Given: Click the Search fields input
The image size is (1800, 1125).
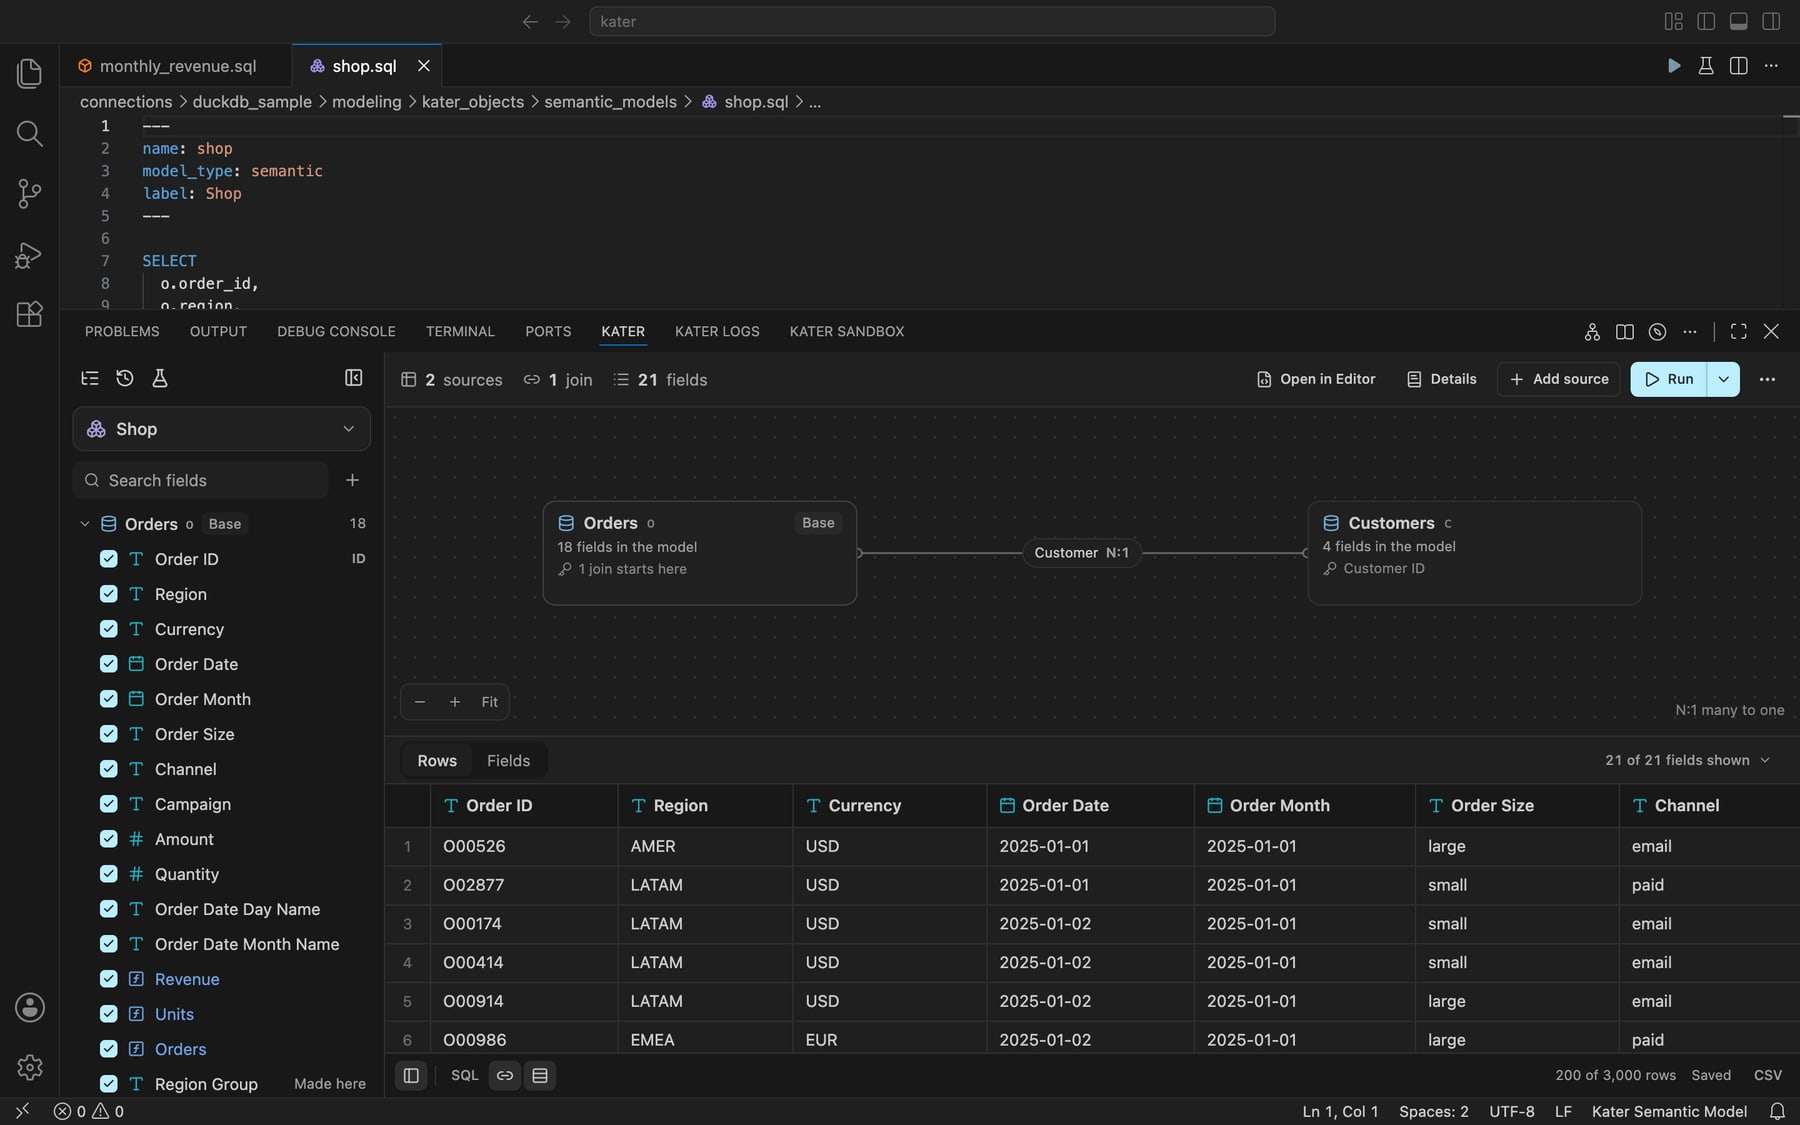Looking at the screenshot, I should 200,480.
